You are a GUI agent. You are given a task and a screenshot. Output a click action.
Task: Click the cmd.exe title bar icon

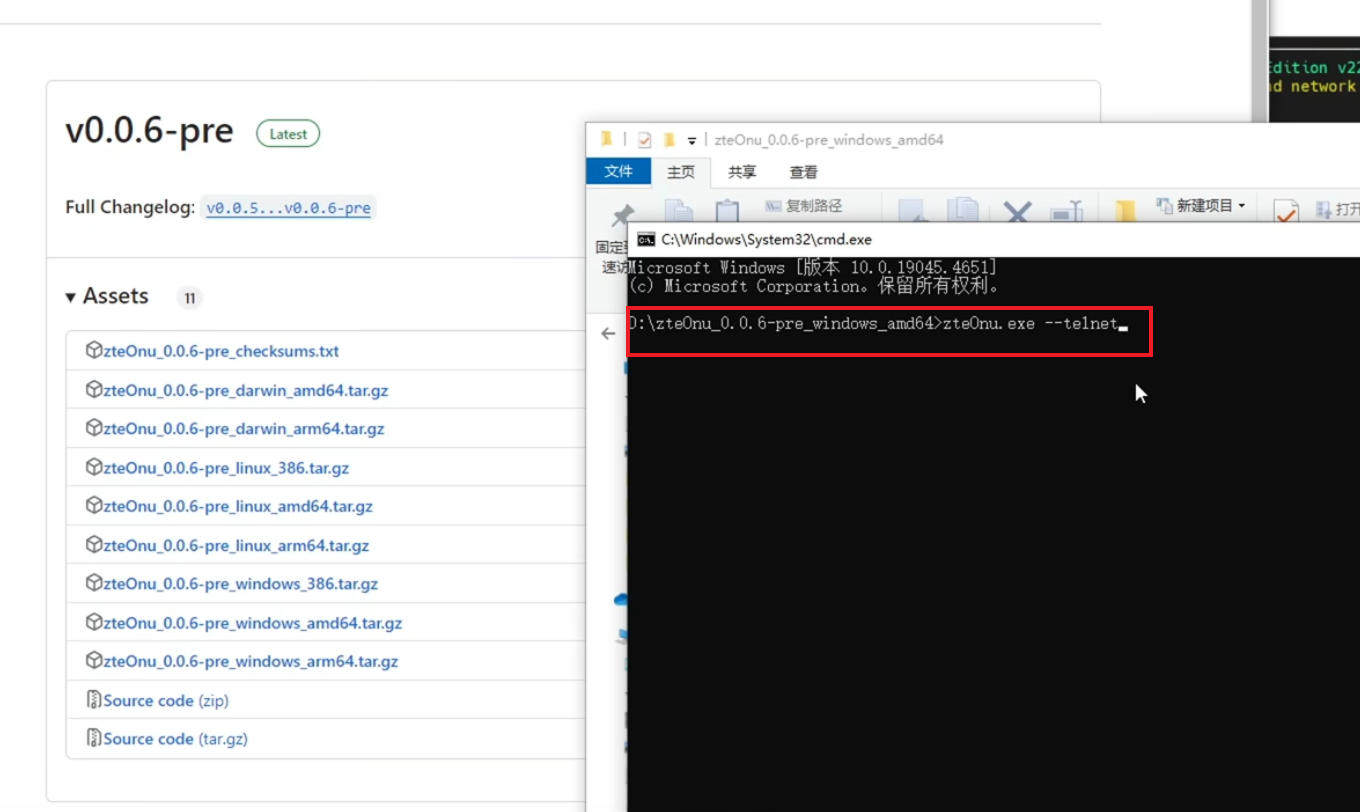pos(646,239)
